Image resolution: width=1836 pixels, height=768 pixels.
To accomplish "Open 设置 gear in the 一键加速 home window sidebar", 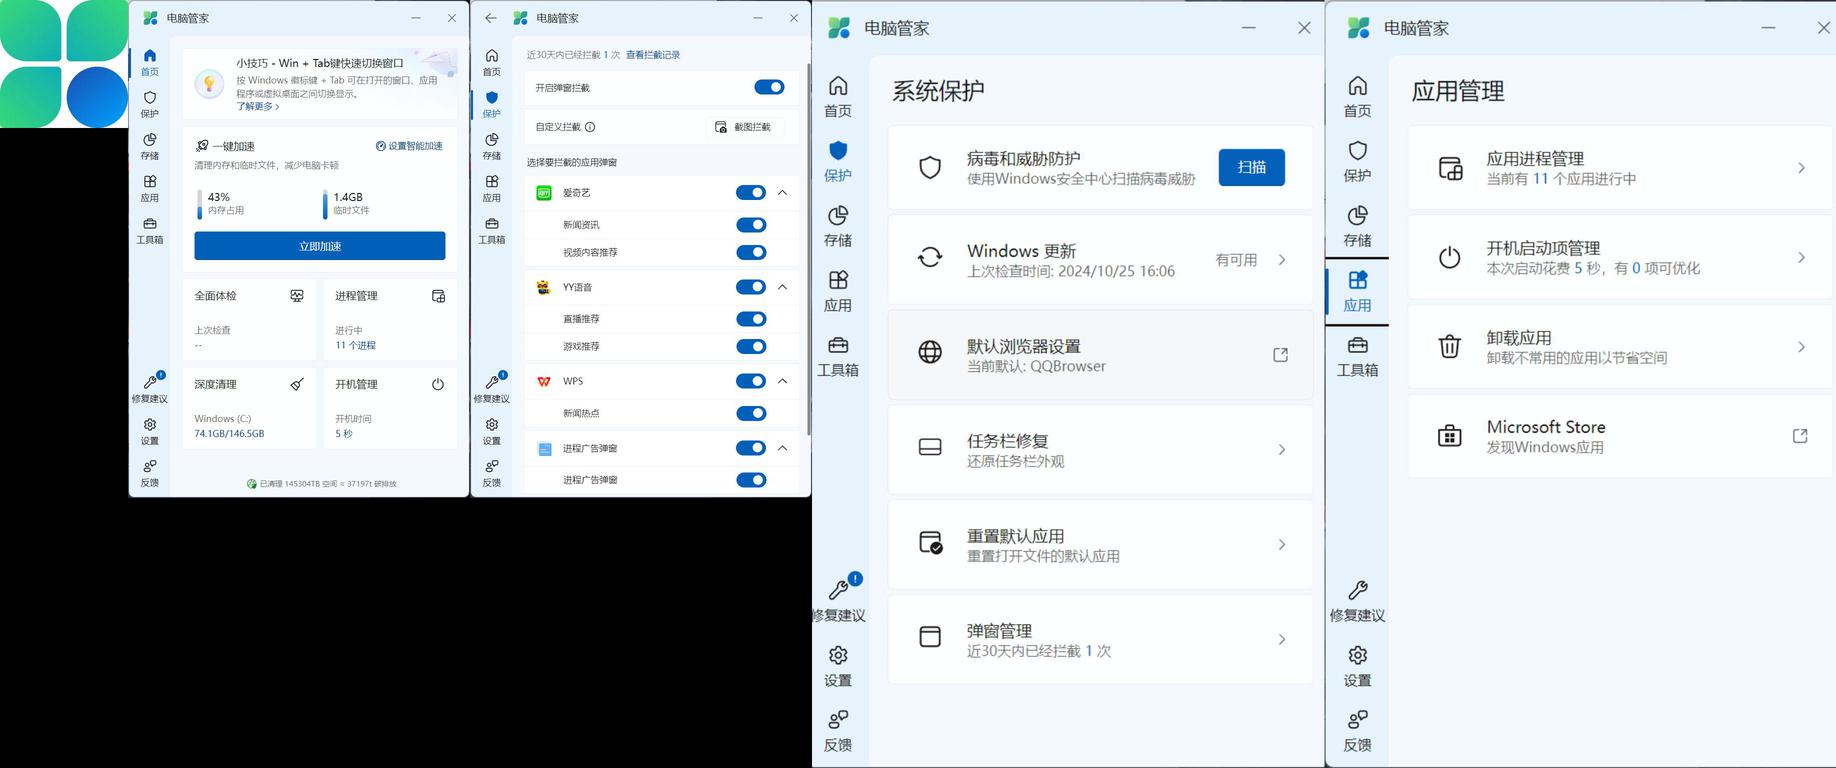I will (x=149, y=431).
